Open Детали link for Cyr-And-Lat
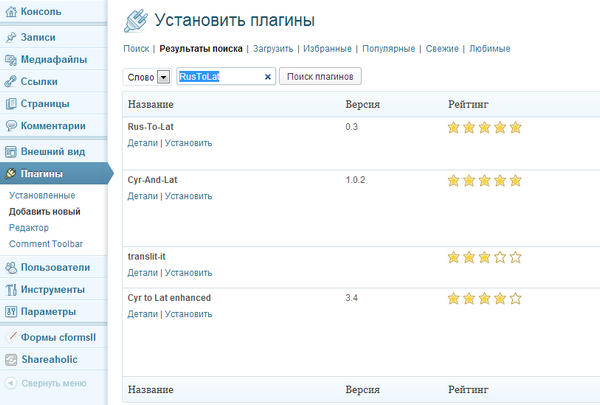The image size is (600, 405). tap(142, 196)
